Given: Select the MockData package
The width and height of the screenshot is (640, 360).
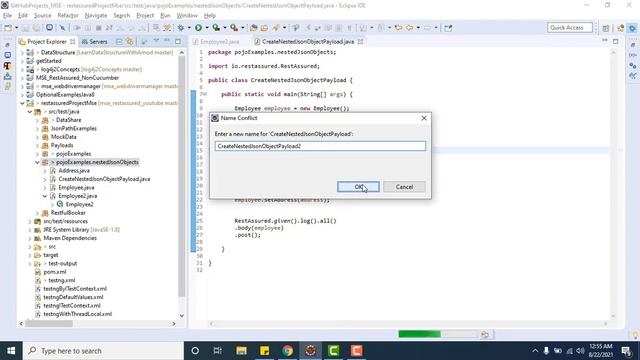Looking at the screenshot, I should pyautogui.click(x=63, y=137).
